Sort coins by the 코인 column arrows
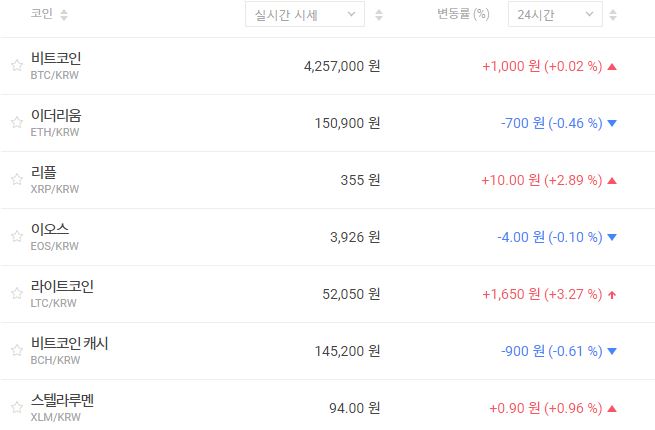The image size is (655, 430). (65, 15)
